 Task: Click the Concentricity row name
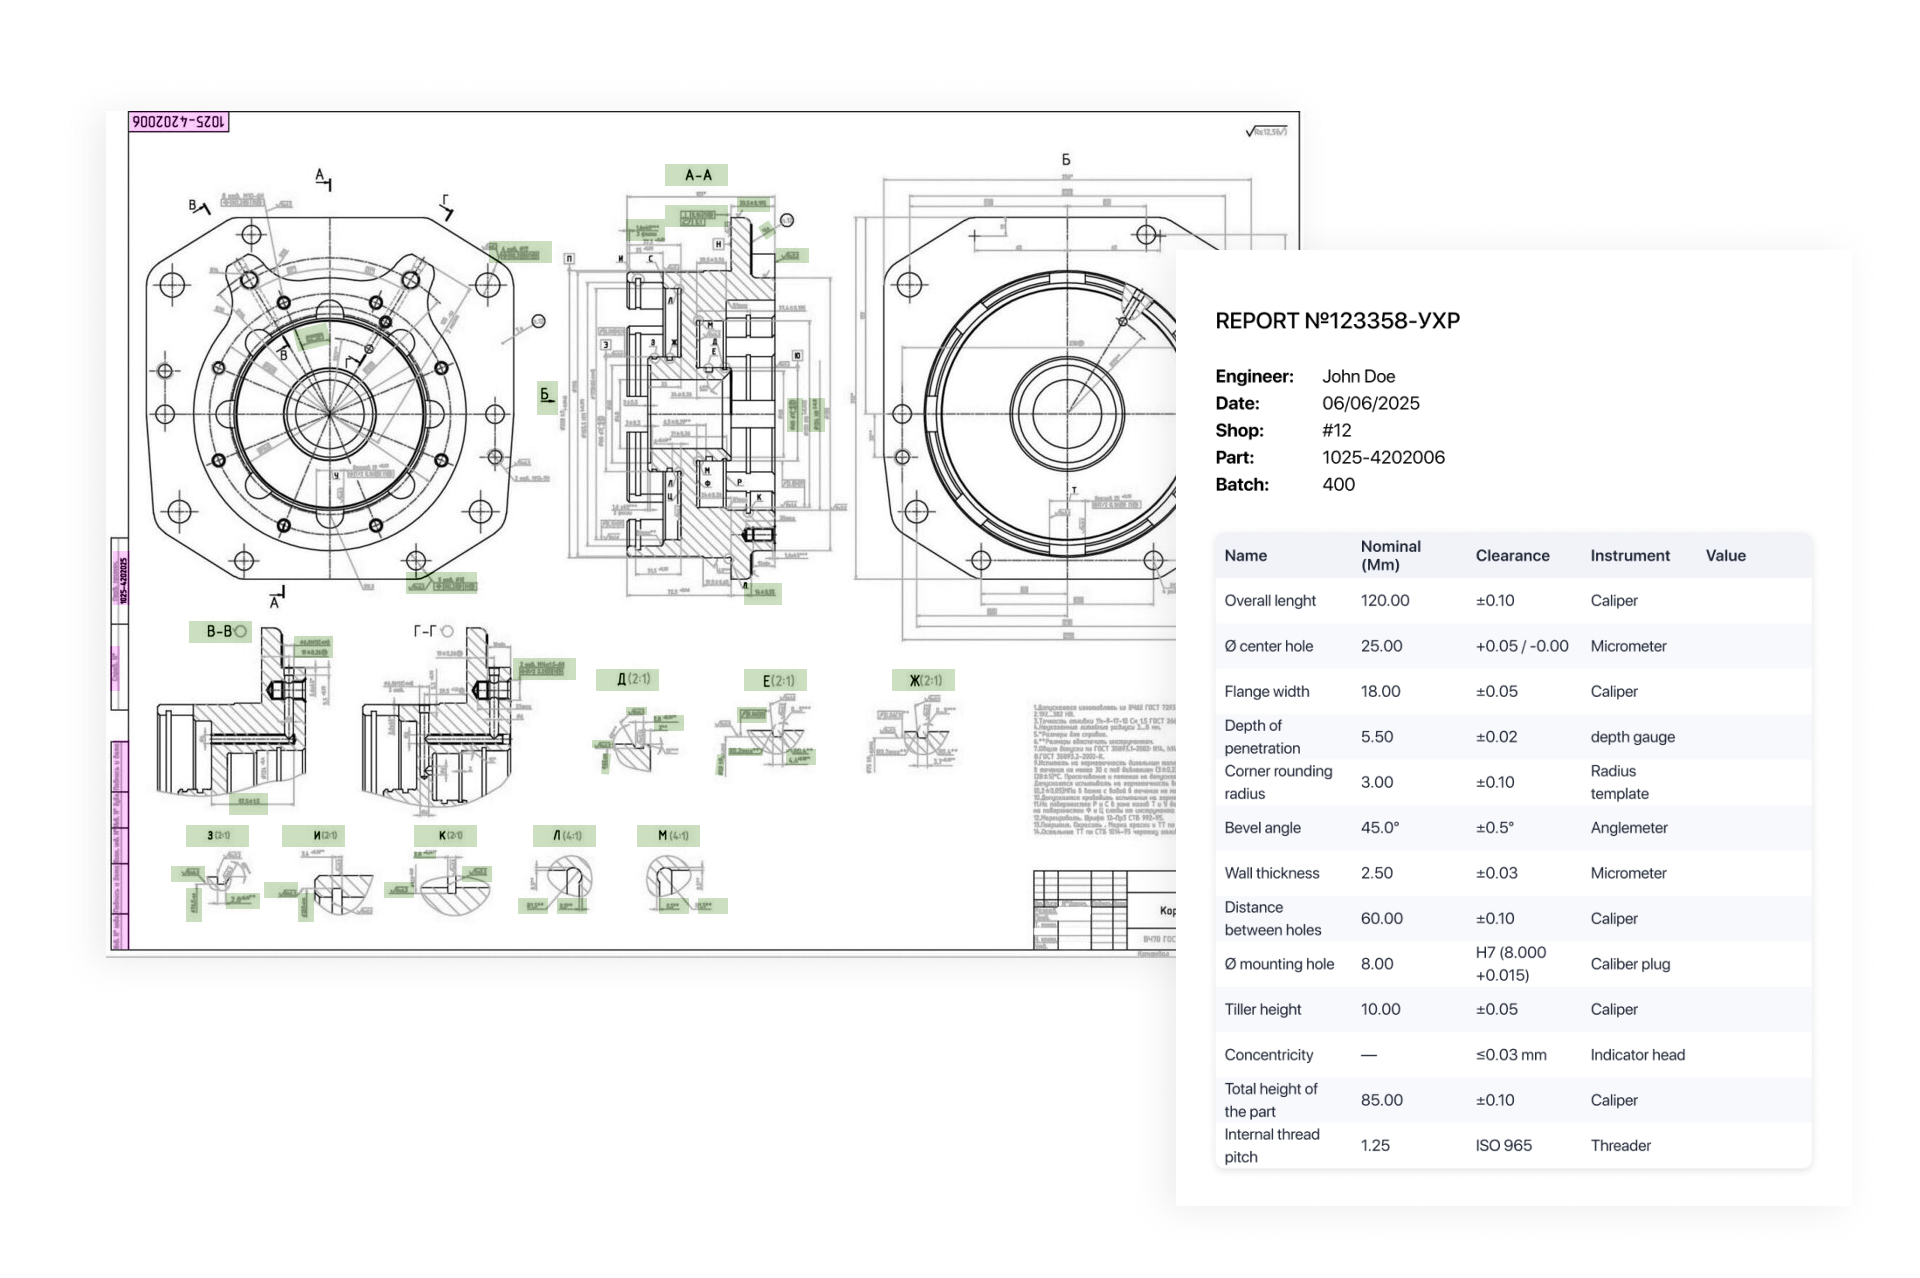1268,1055
